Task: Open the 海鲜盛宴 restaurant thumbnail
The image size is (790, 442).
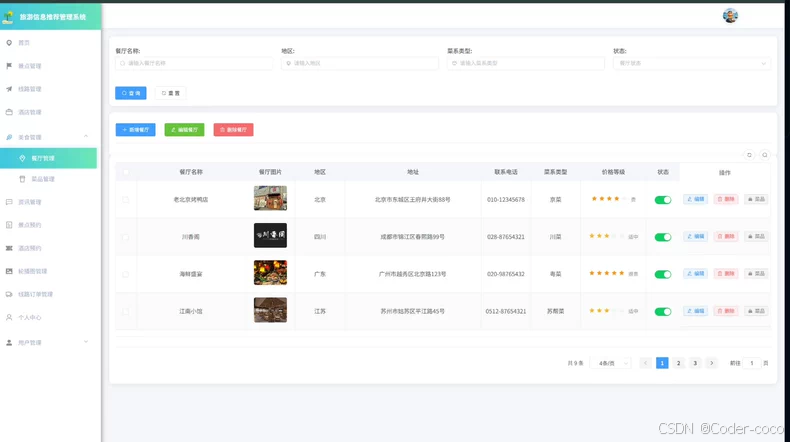Action: [x=270, y=273]
